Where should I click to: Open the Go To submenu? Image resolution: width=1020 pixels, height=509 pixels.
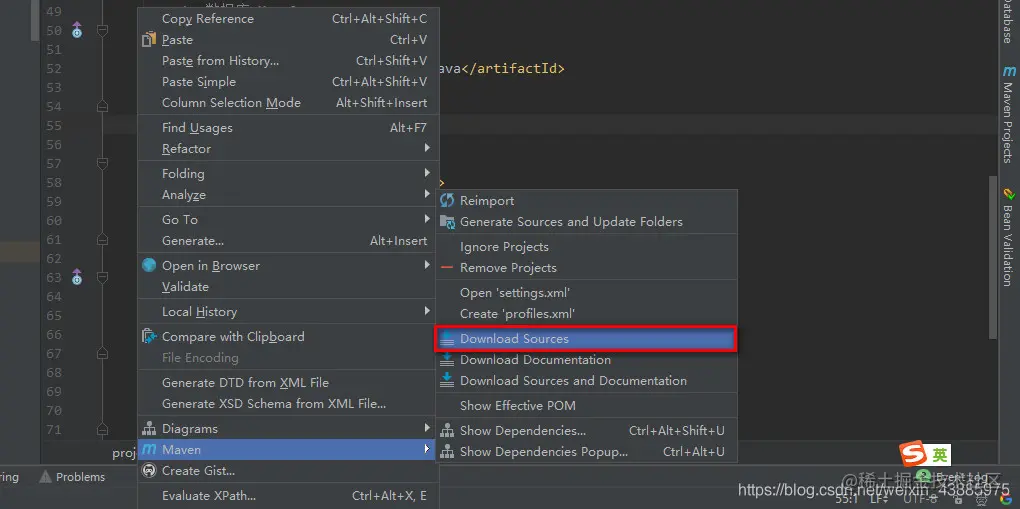[x=288, y=220]
